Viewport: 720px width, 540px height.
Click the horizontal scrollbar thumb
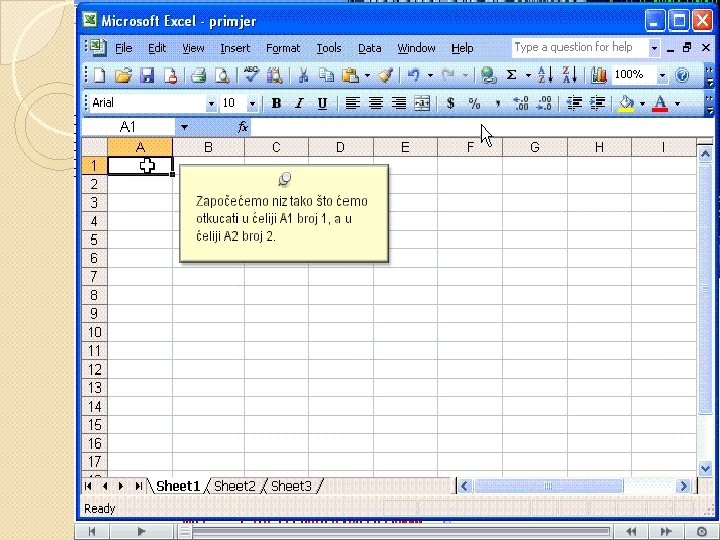(x=548, y=486)
